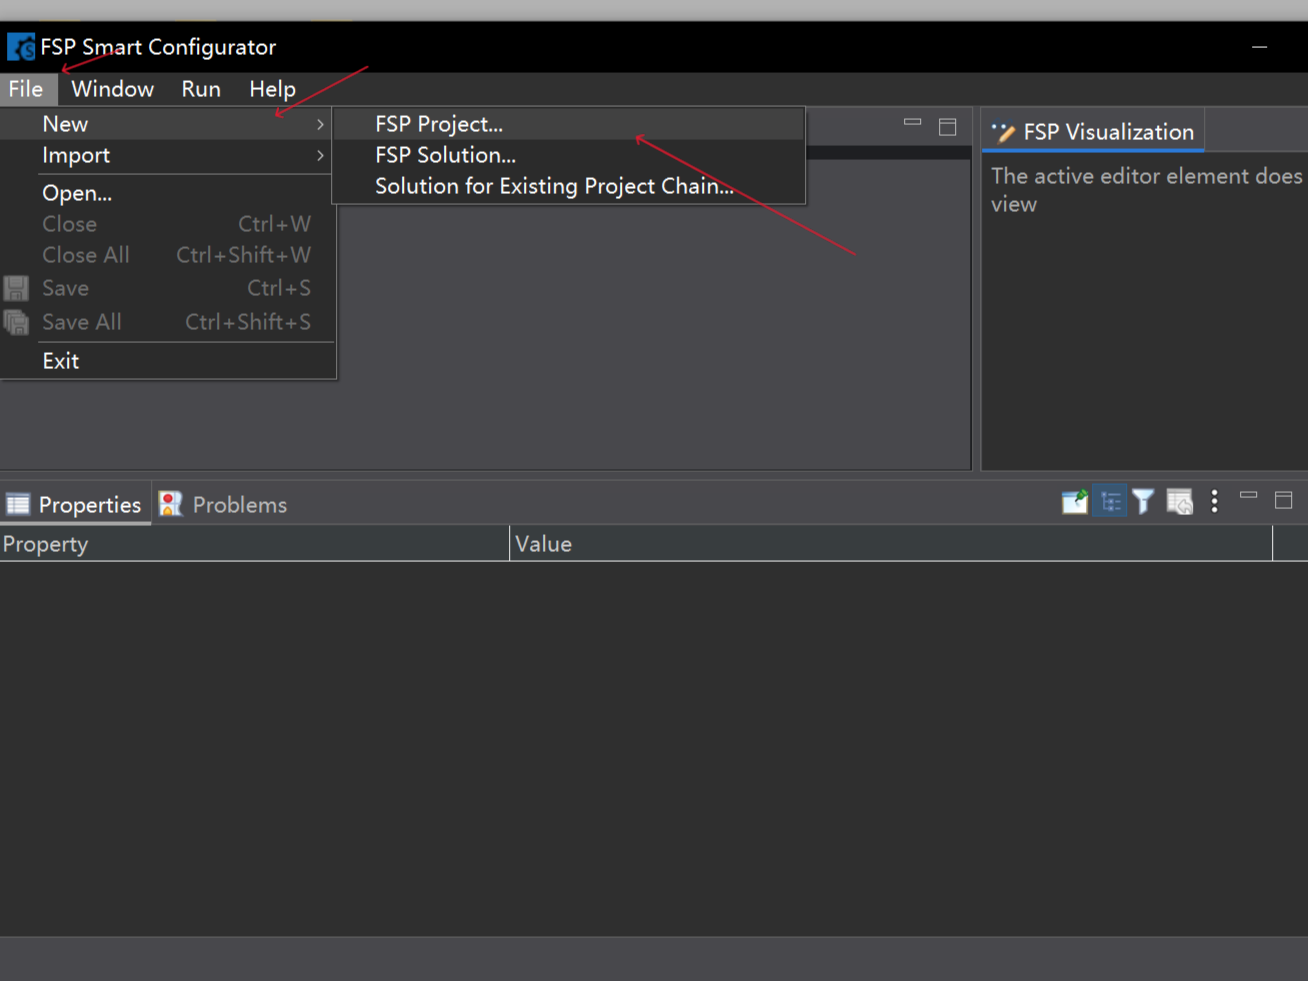Click the Save entry with disk icon
1308x981 pixels.
[168, 288]
